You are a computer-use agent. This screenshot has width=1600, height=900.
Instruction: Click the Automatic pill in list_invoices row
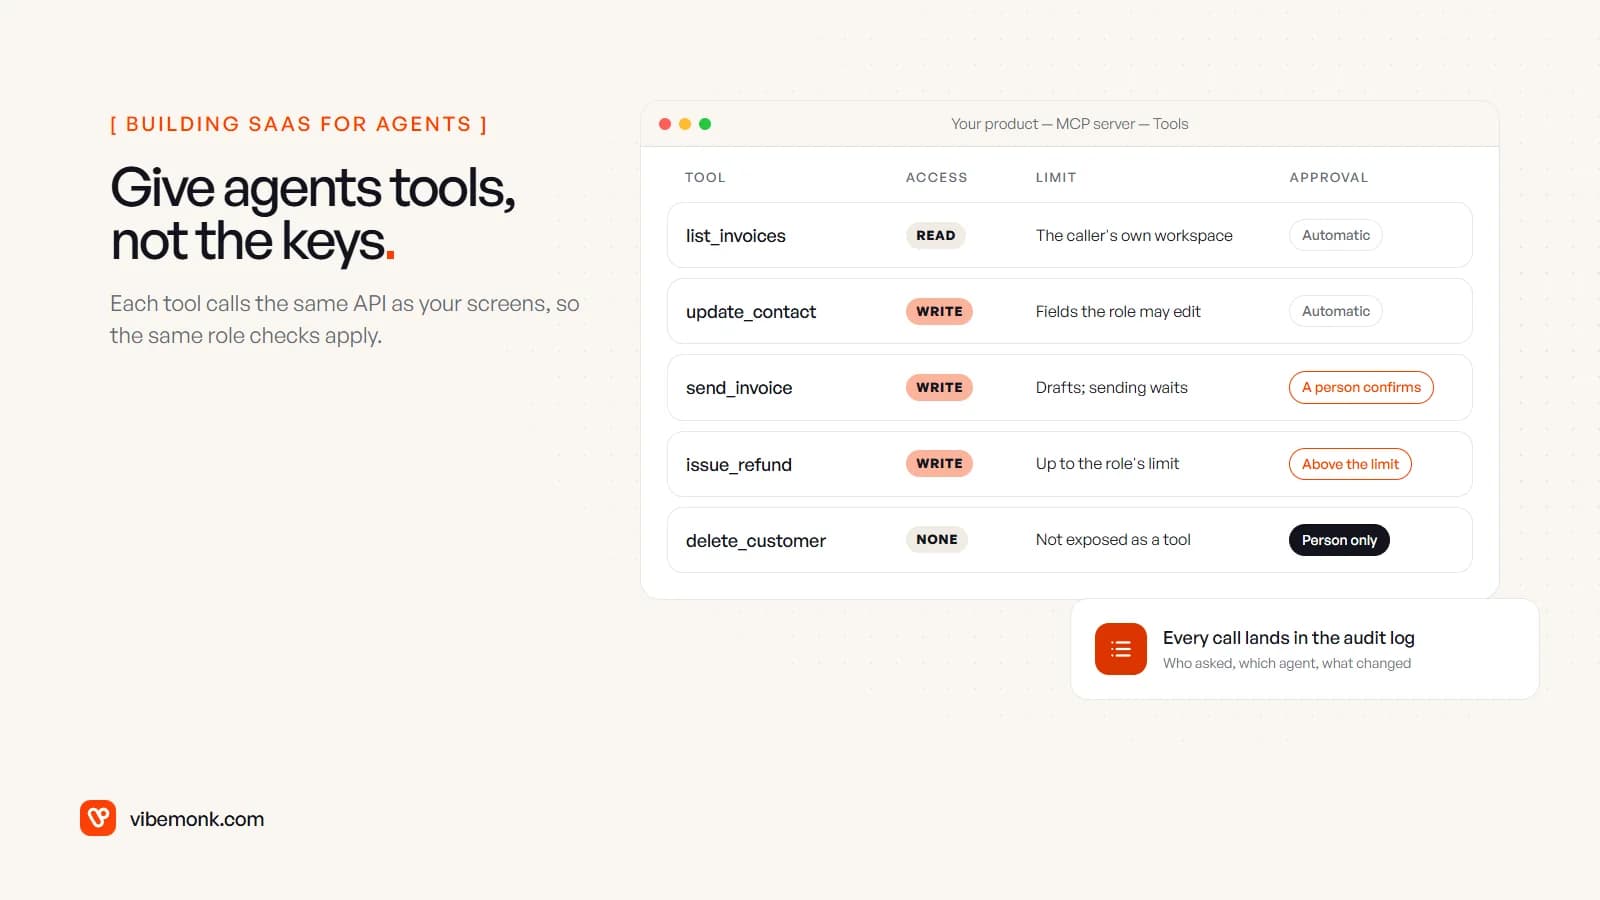point(1336,235)
